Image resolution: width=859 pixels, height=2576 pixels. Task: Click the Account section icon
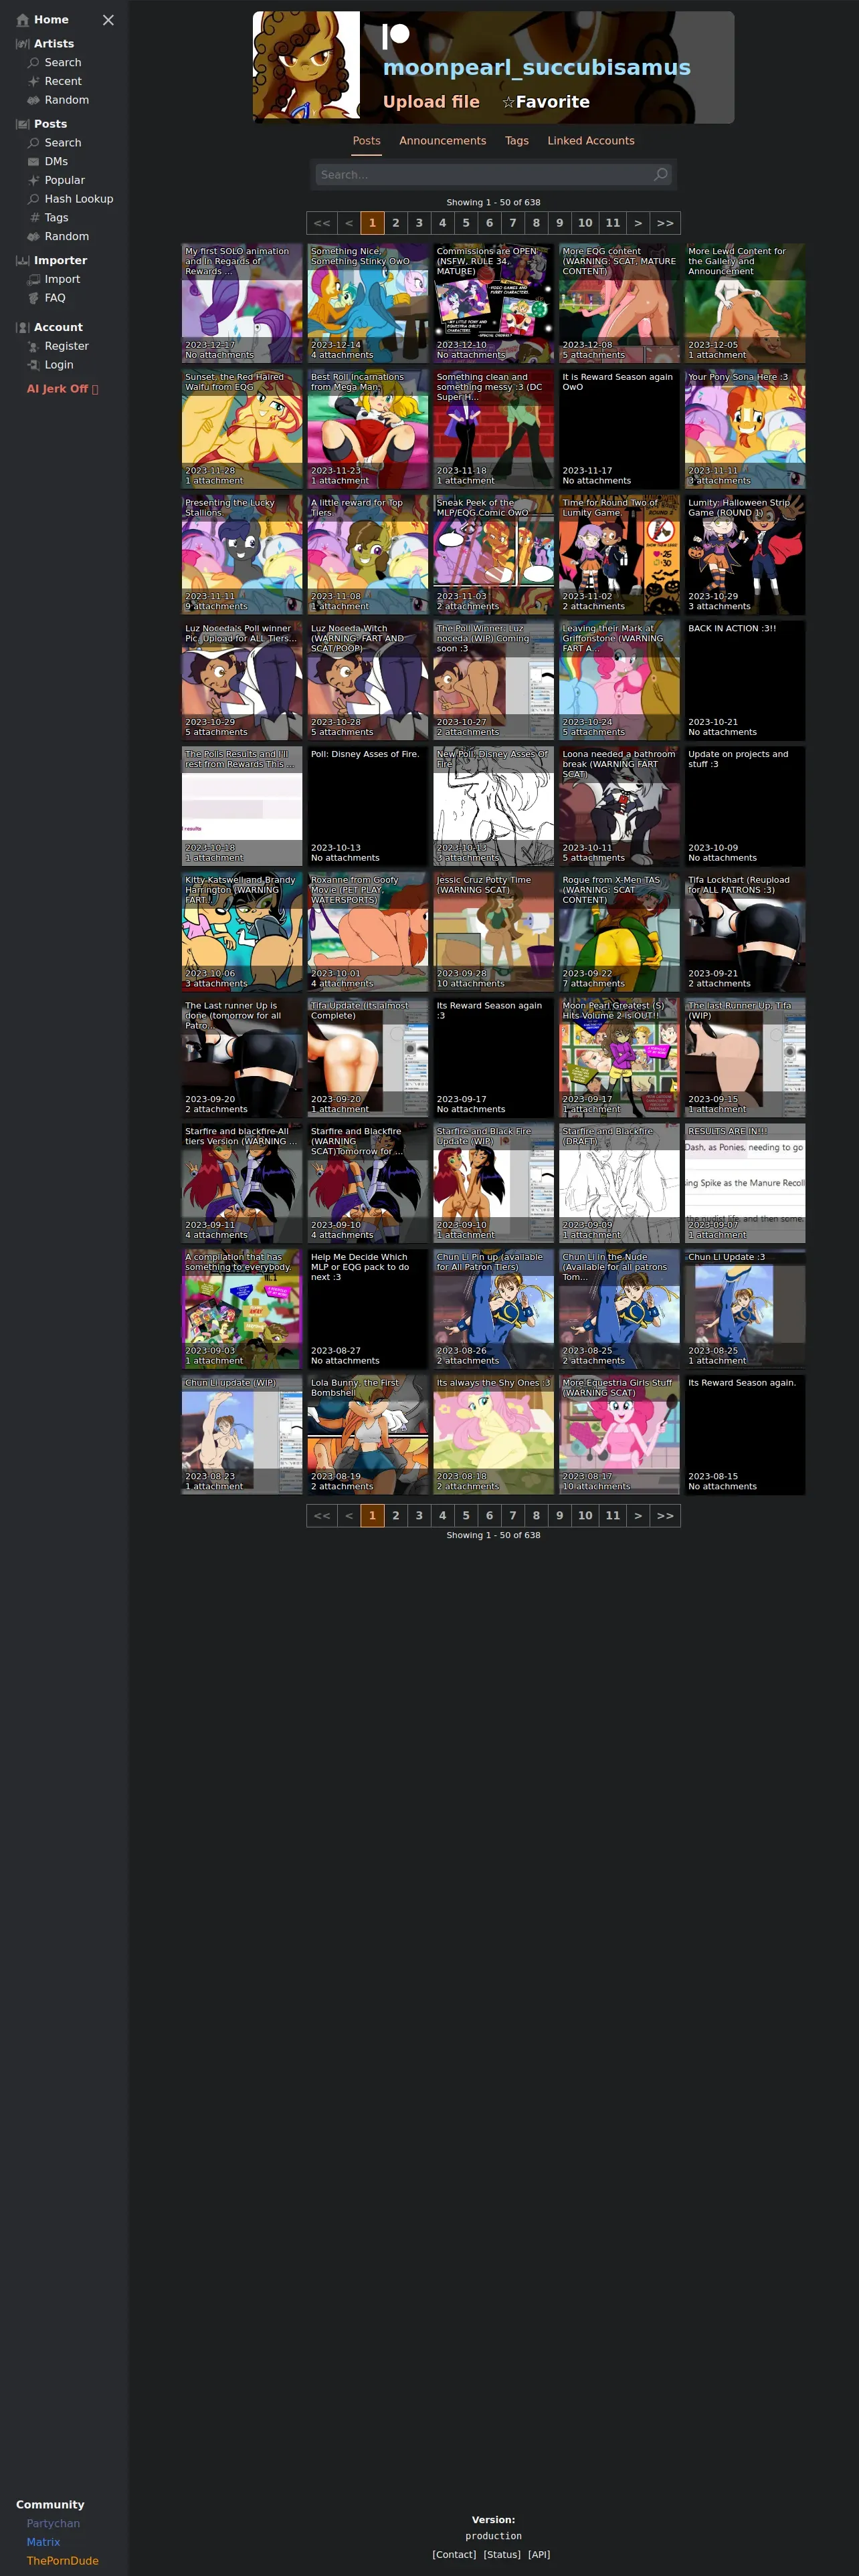(23, 328)
